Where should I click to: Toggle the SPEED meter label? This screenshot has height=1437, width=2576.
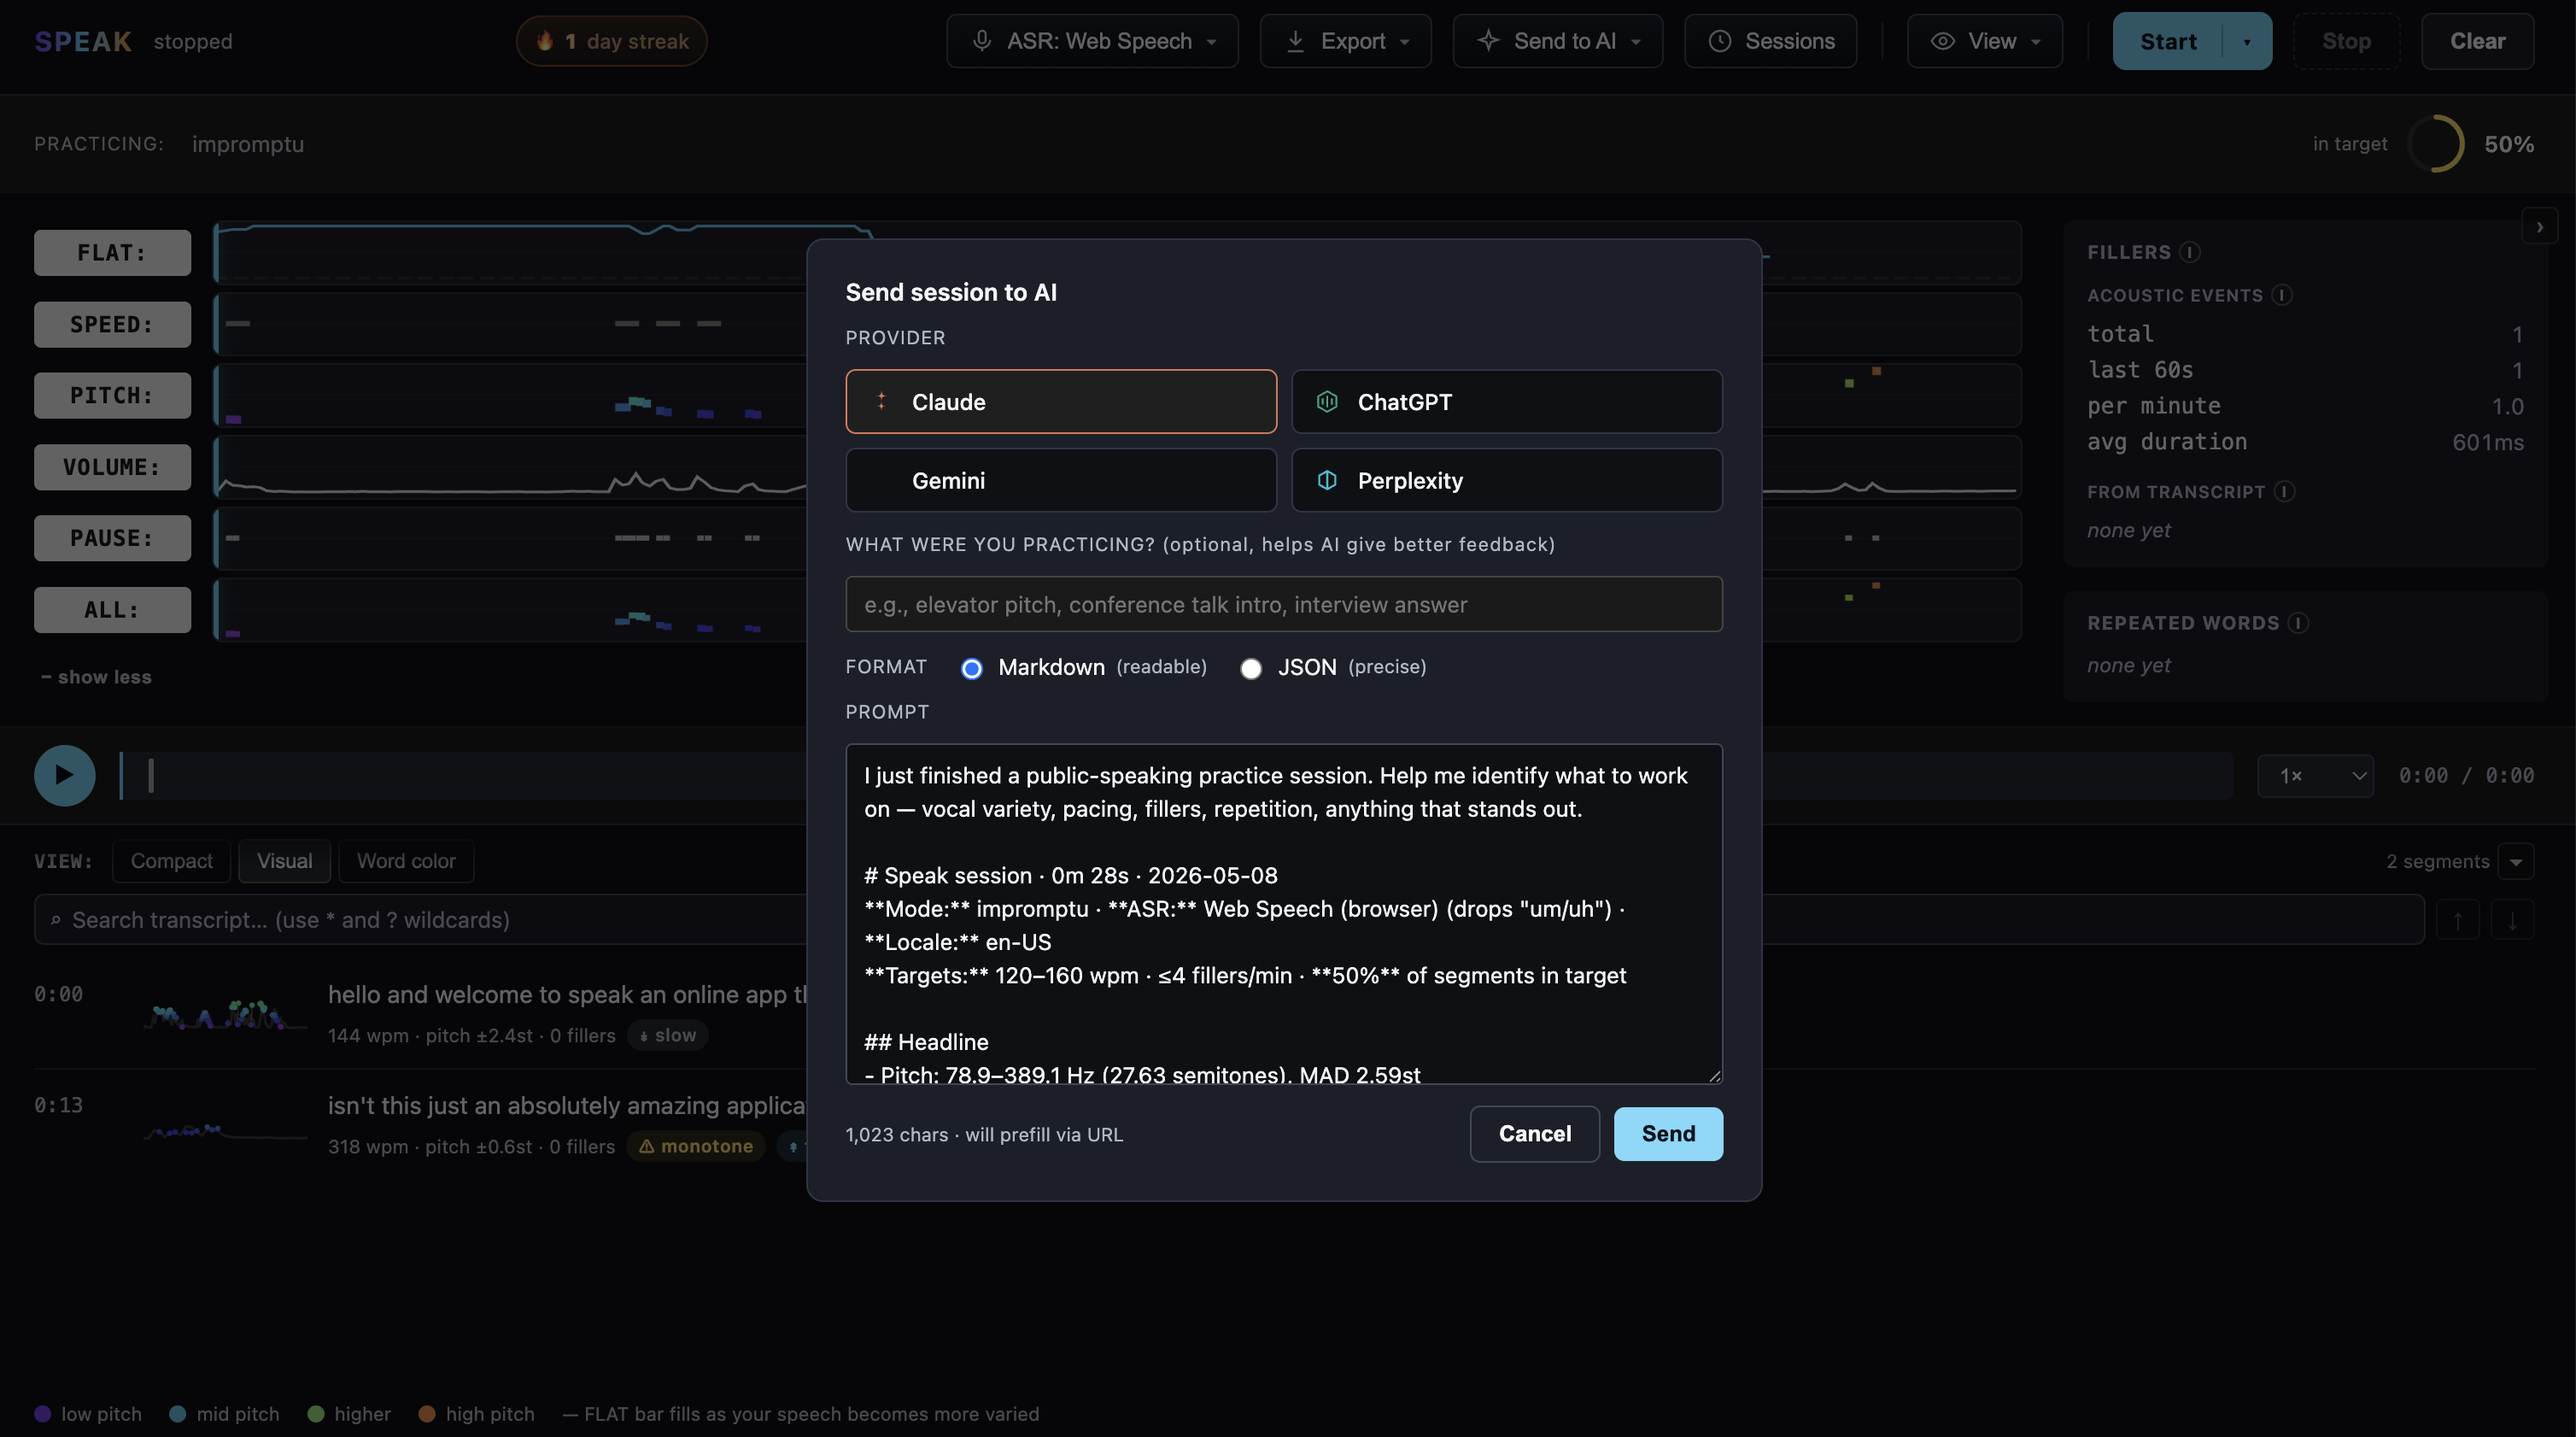(x=112, y=324)
